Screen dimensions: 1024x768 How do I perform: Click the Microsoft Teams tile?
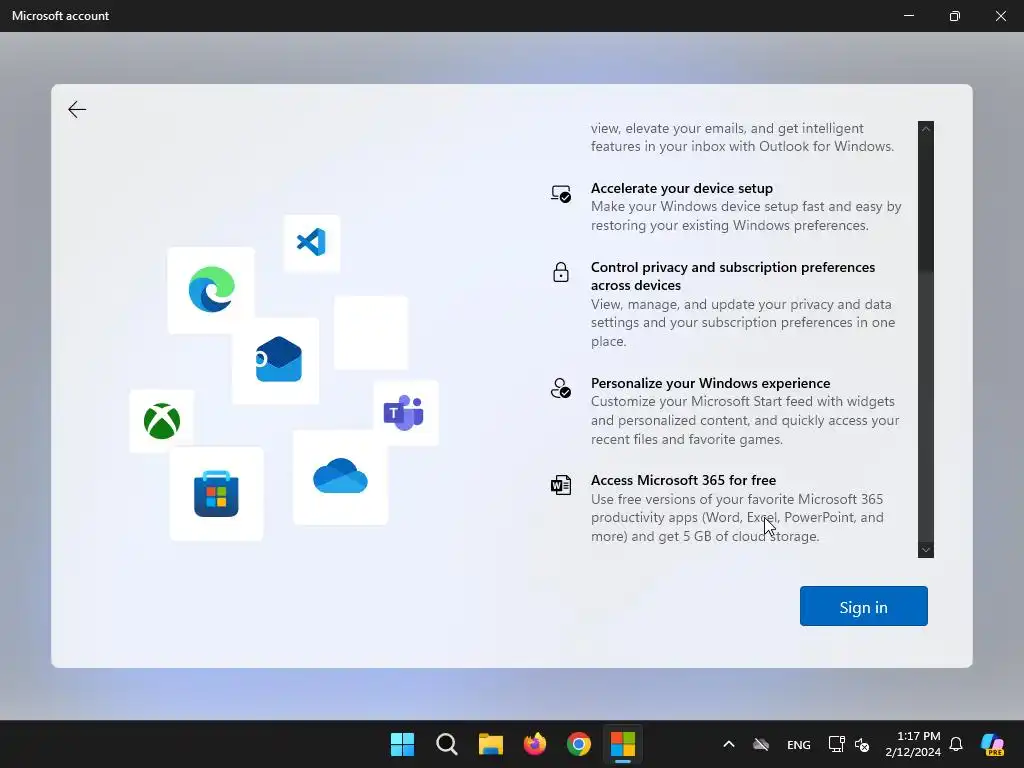pos(406,413)
